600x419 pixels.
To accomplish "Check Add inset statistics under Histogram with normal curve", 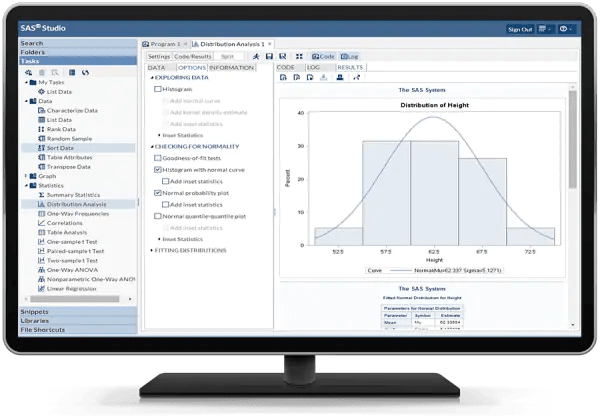I will pos(165,181).
